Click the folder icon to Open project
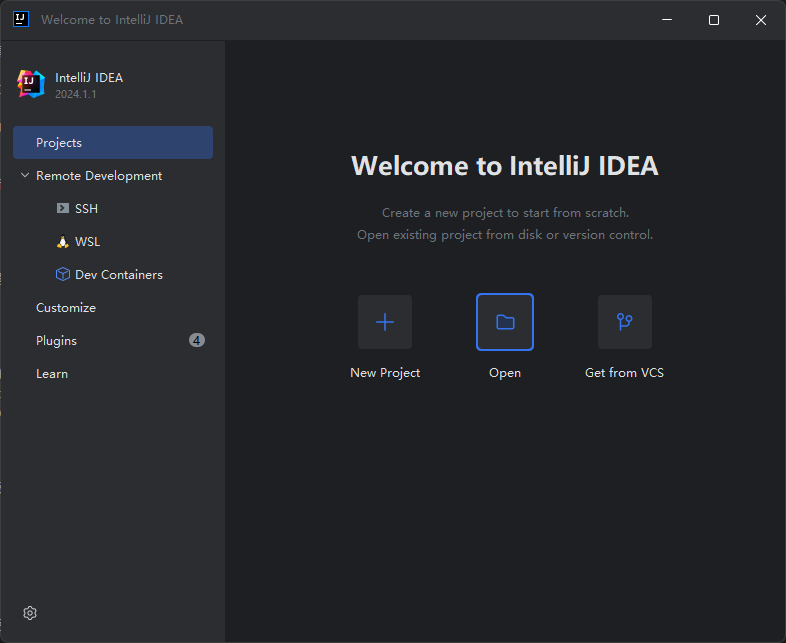786x643 pixels. [x=505, y=322]
